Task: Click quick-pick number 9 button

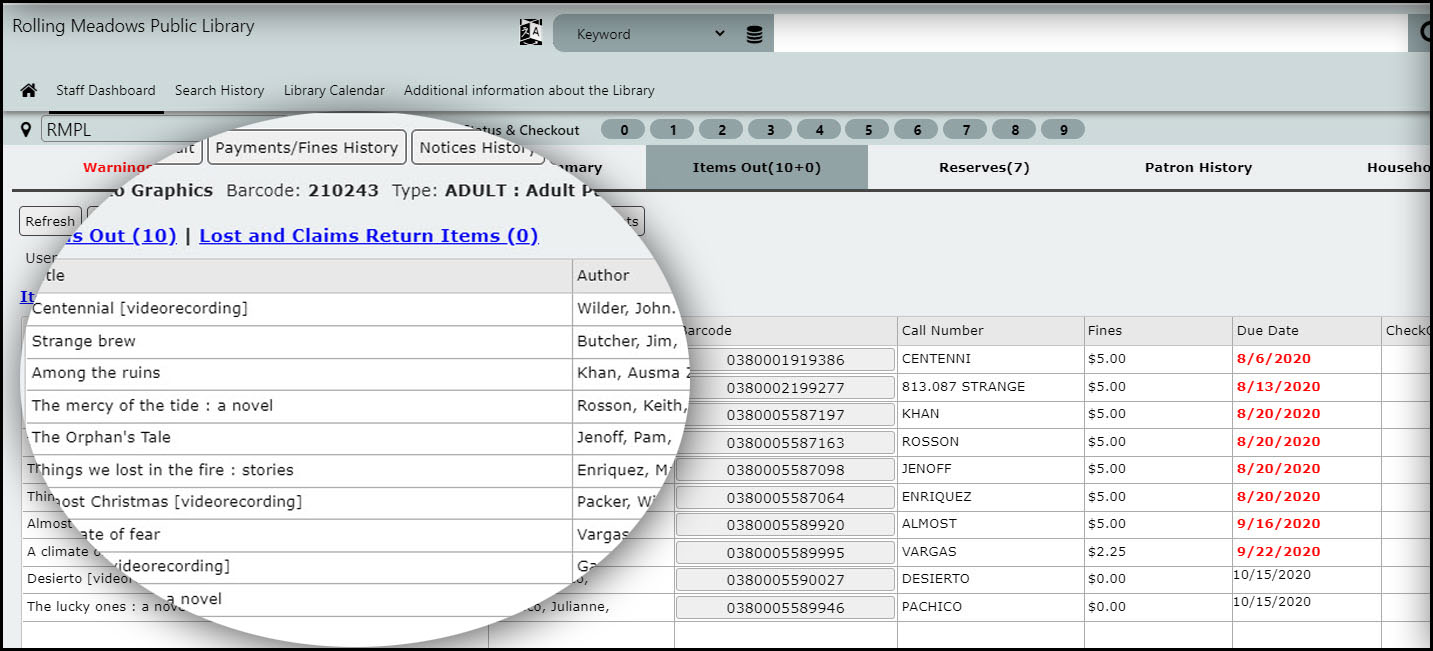Action: pos(1063,130)
